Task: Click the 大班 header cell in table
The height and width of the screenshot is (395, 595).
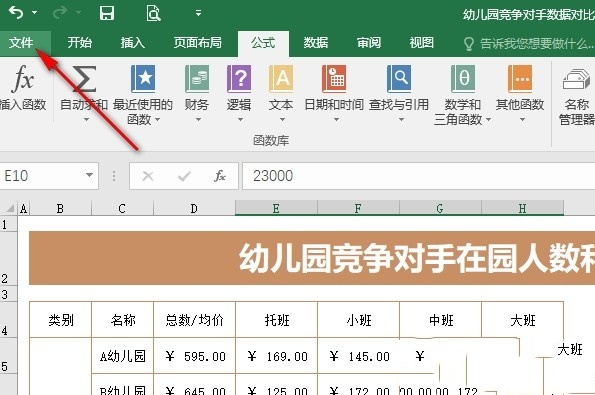Action: click(523, 320)
